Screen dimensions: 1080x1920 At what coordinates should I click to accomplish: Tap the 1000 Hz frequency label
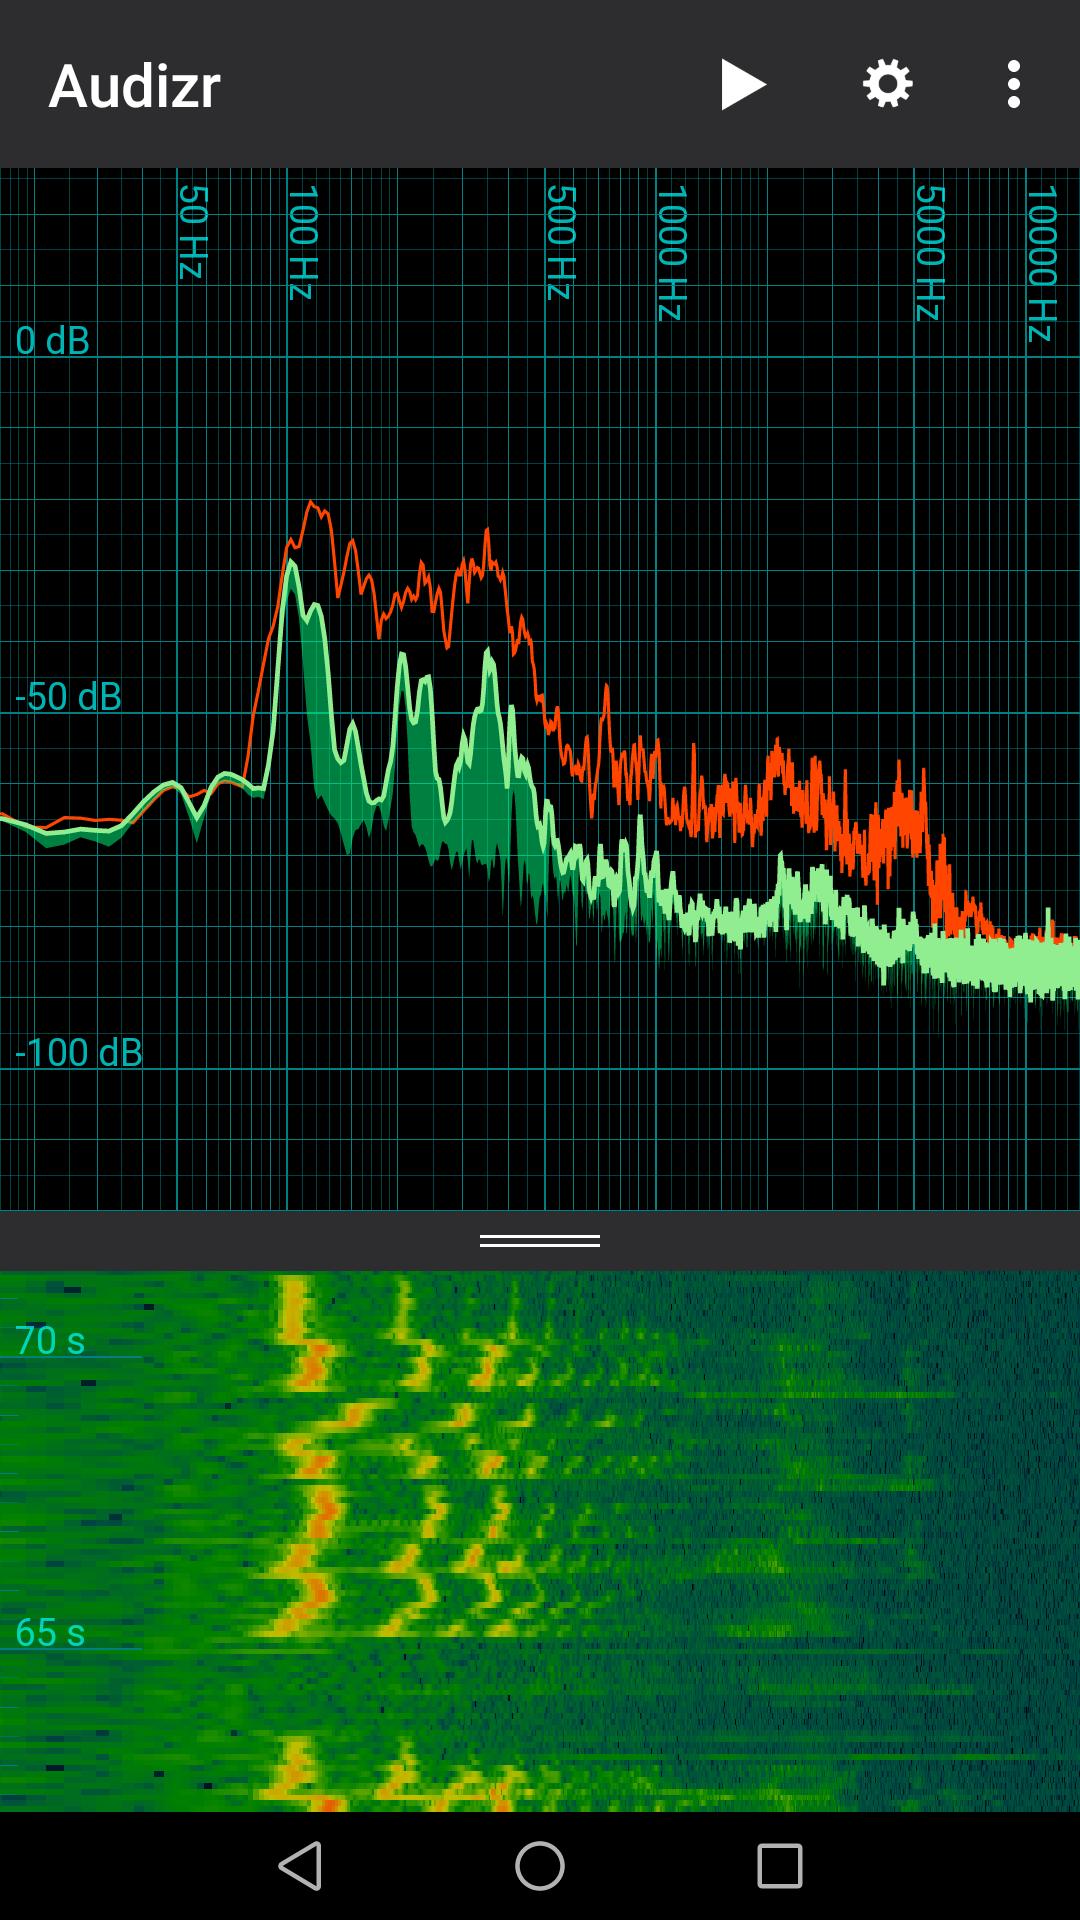(x=671, y=252)
